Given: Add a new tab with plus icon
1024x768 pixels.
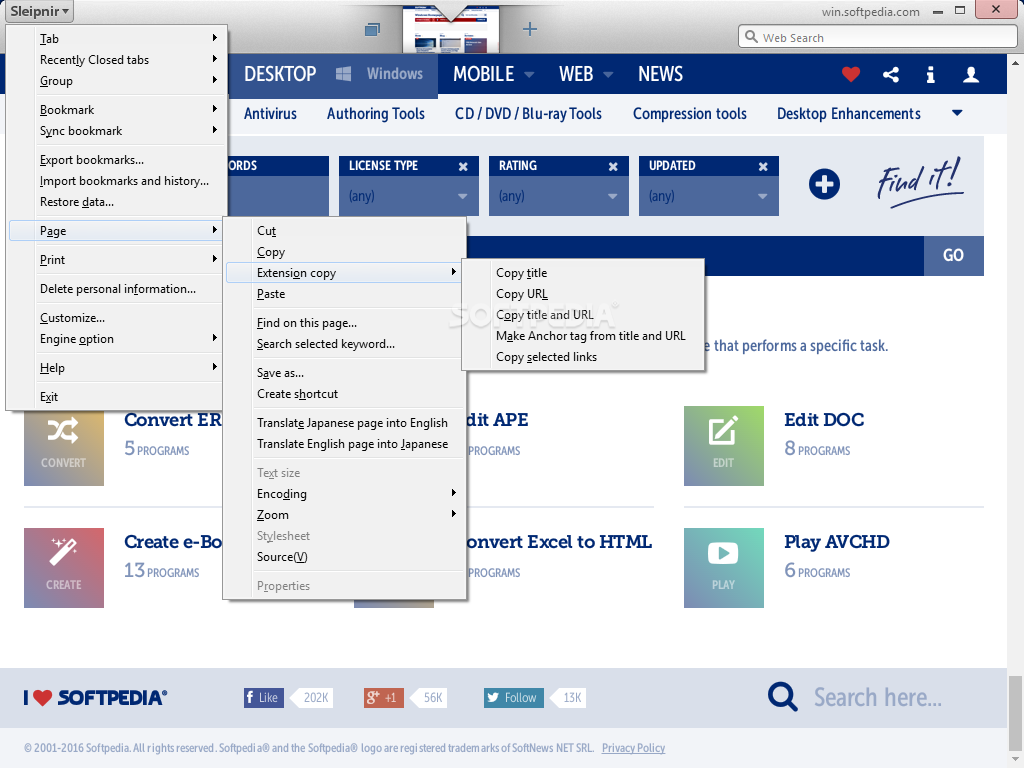Looking at the screenshot, I should 530,29.
